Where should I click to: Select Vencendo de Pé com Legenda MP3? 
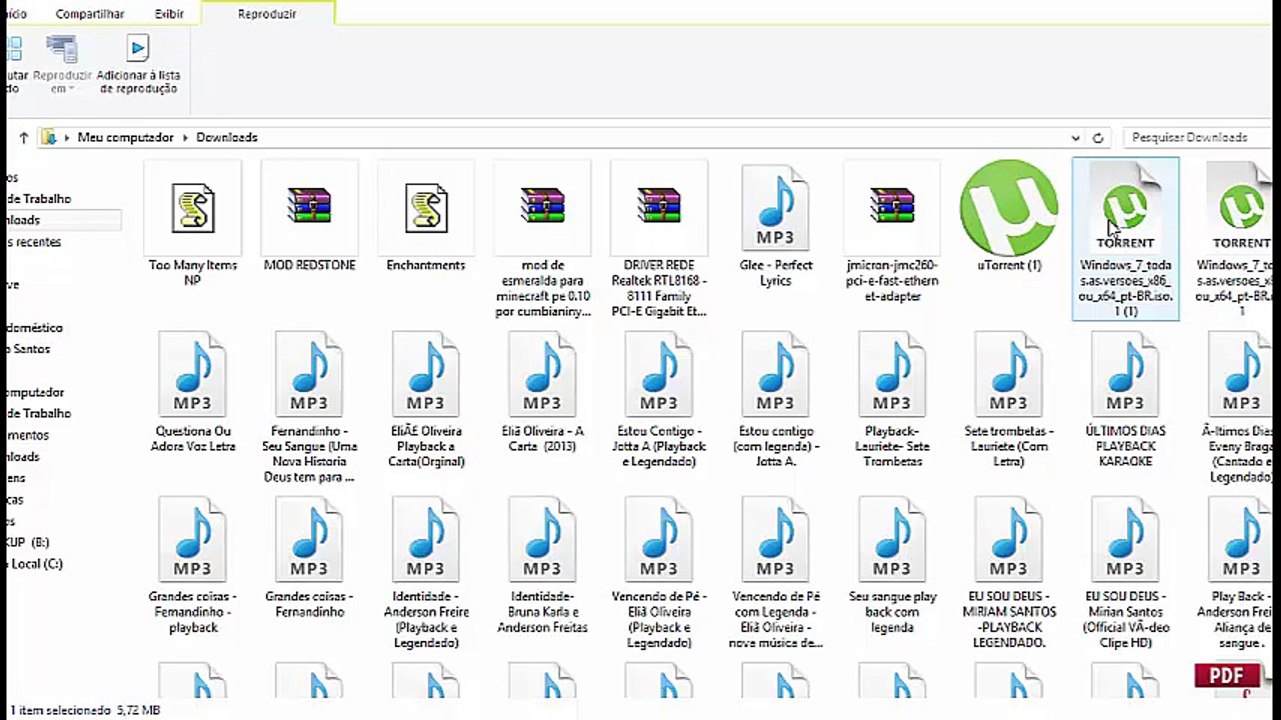(775, 539)
